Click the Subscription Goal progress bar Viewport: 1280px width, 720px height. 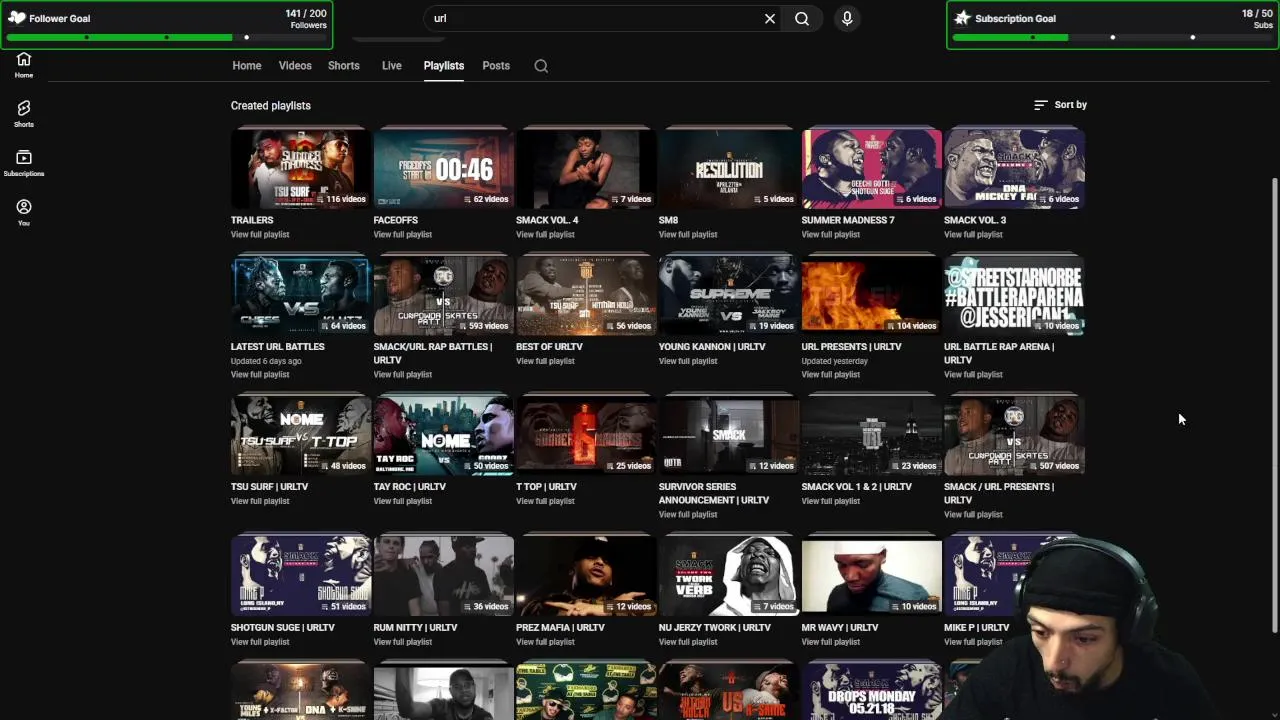1112,38
